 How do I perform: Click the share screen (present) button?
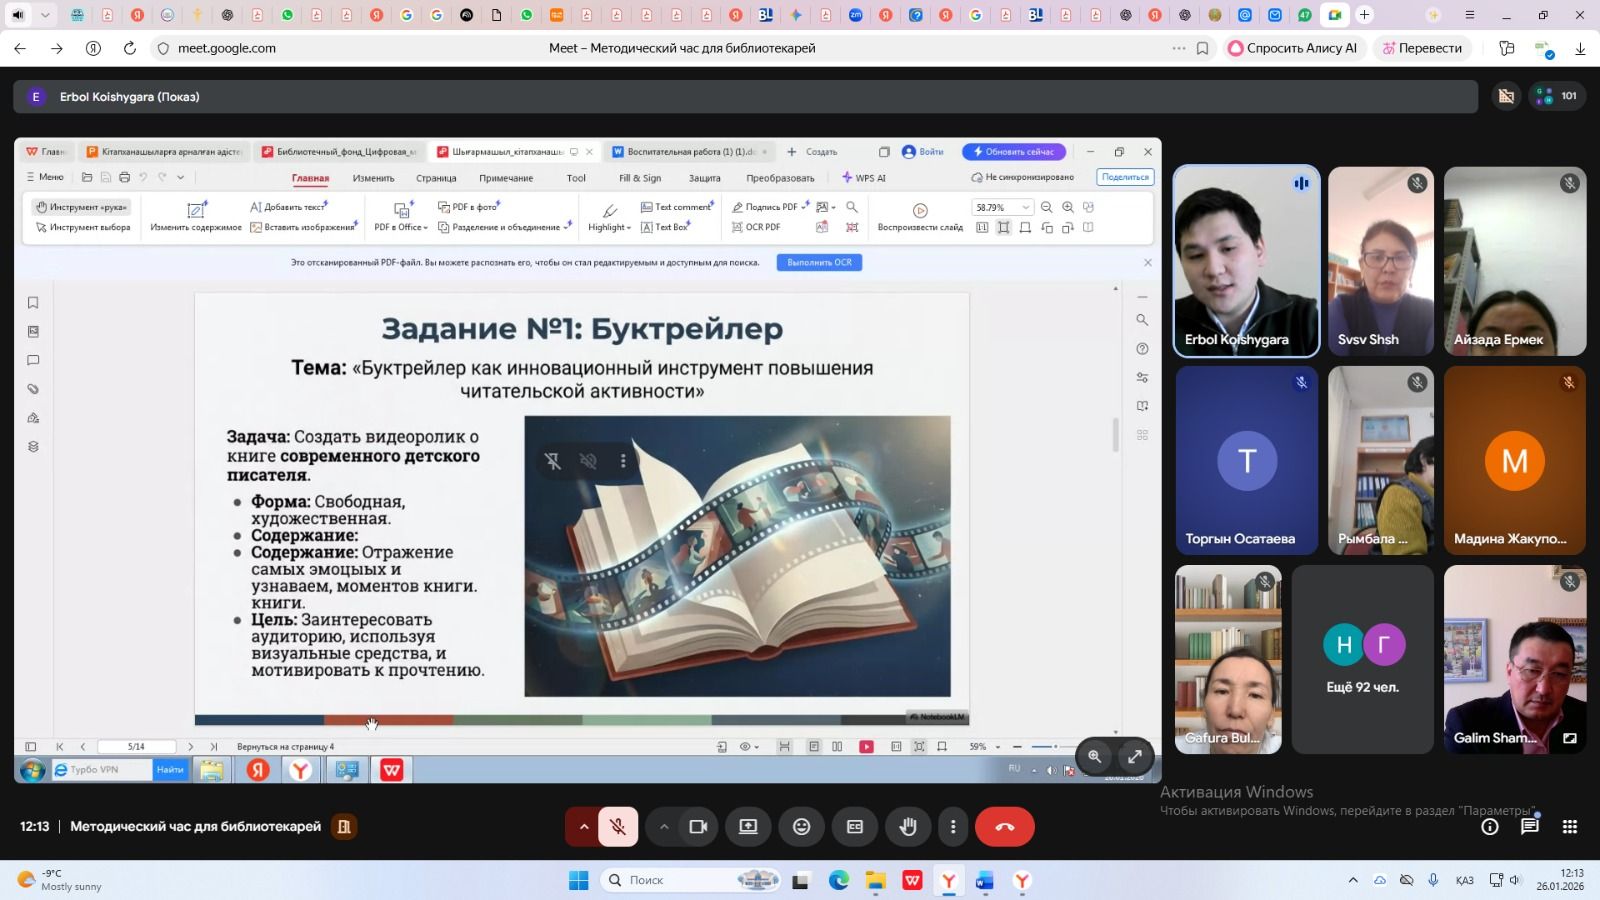coord(748,827)
